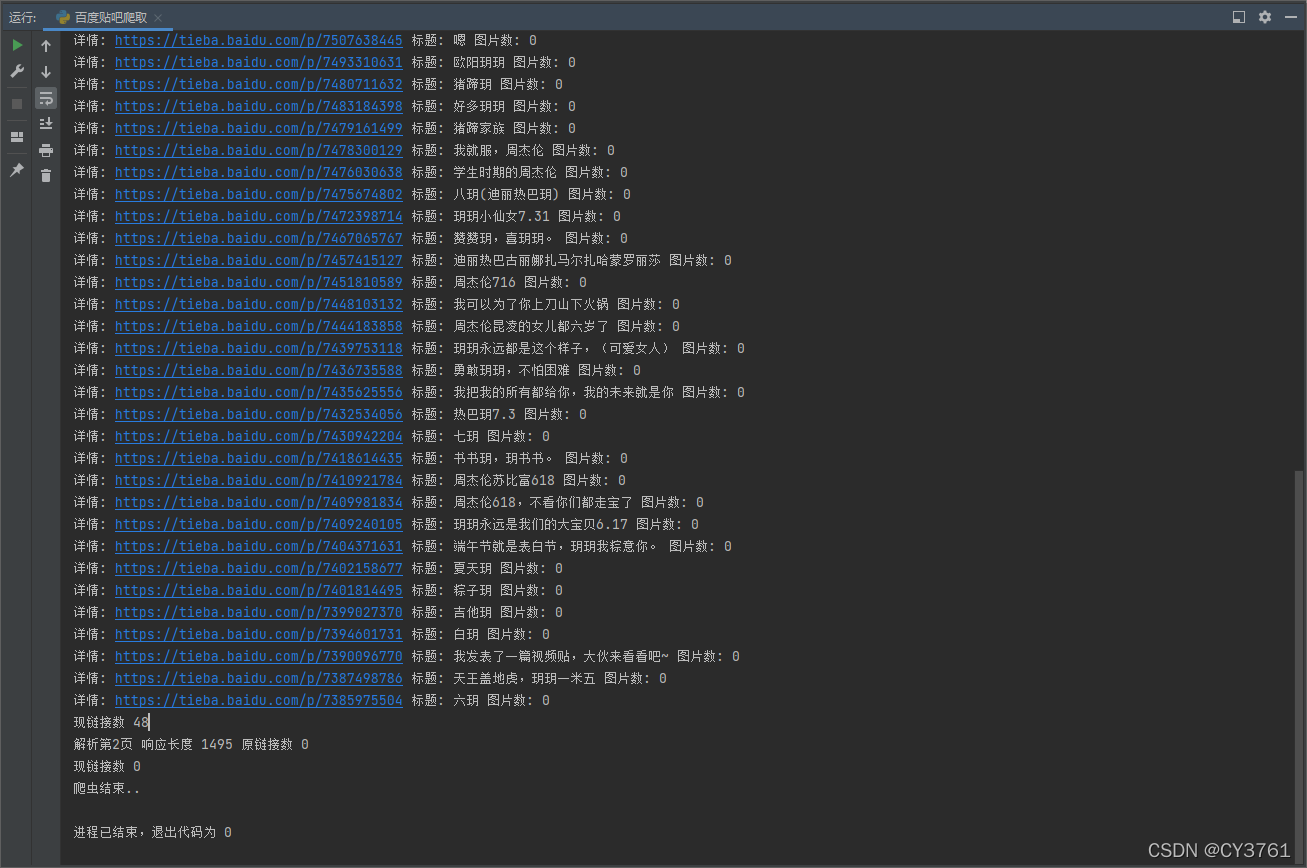
Task: Open link ending in 7472398714
Action: (x=259, y=216)
